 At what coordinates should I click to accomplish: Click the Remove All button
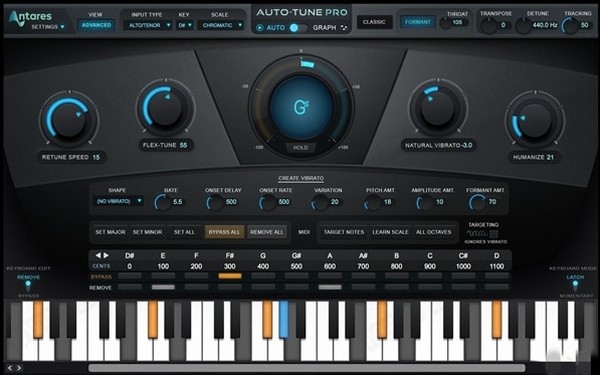(267, 232)
